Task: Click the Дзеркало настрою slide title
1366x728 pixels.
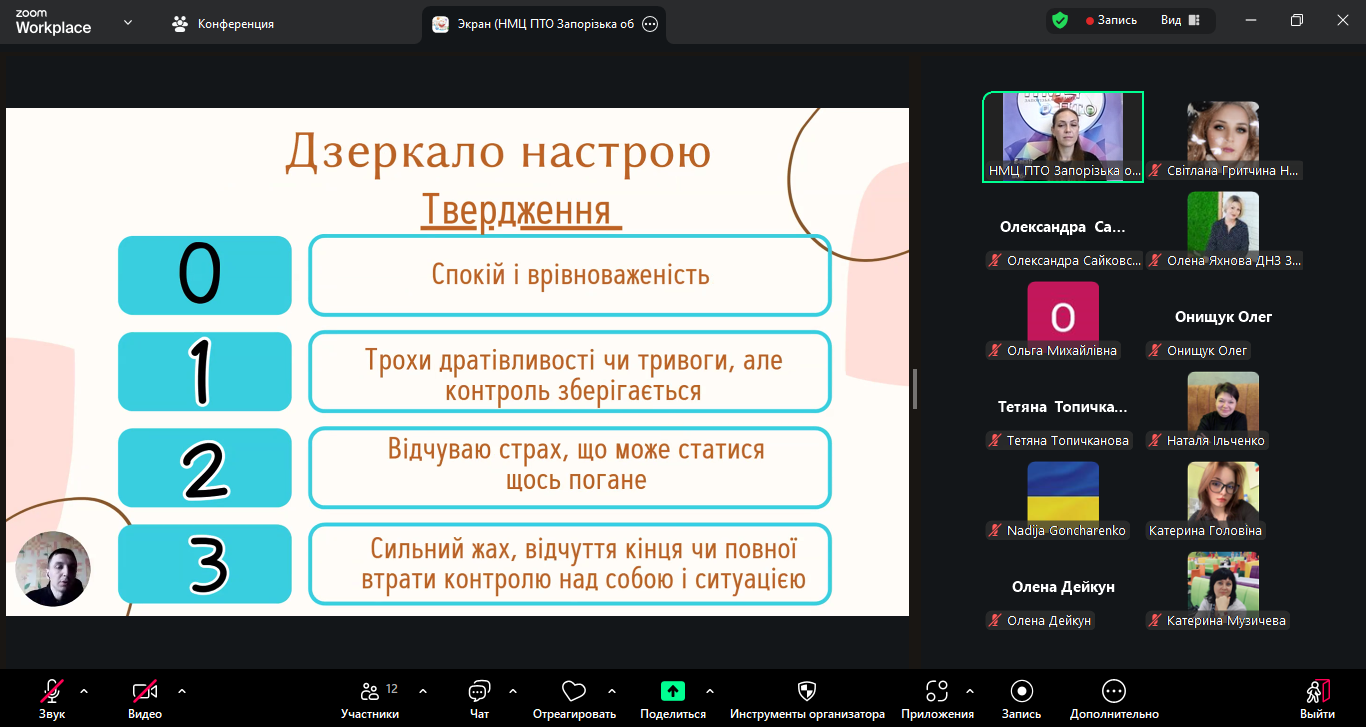Action: 498,153
